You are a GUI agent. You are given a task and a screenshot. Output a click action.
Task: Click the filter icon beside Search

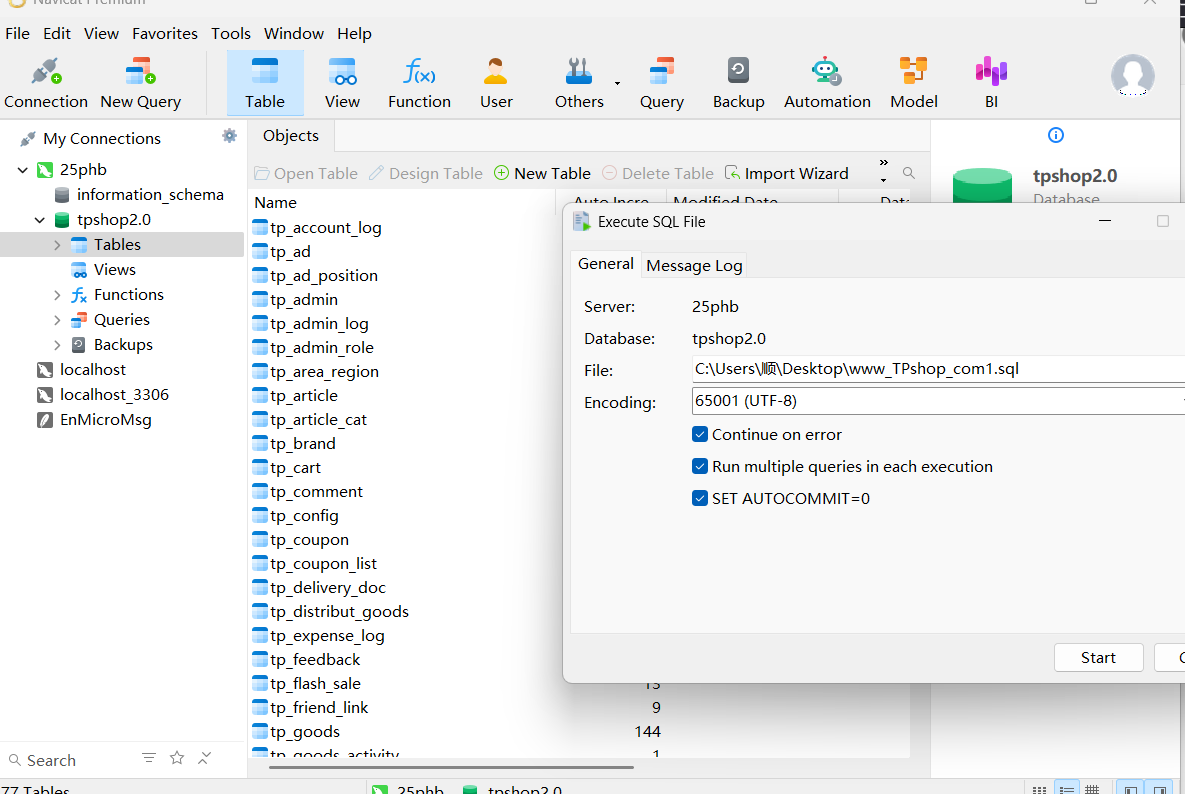point(149,758)
